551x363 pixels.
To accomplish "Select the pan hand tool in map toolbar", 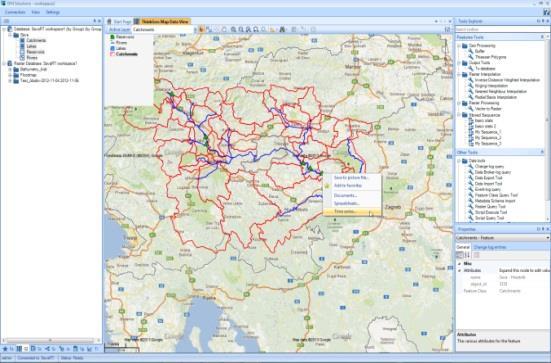I will 202,30.
